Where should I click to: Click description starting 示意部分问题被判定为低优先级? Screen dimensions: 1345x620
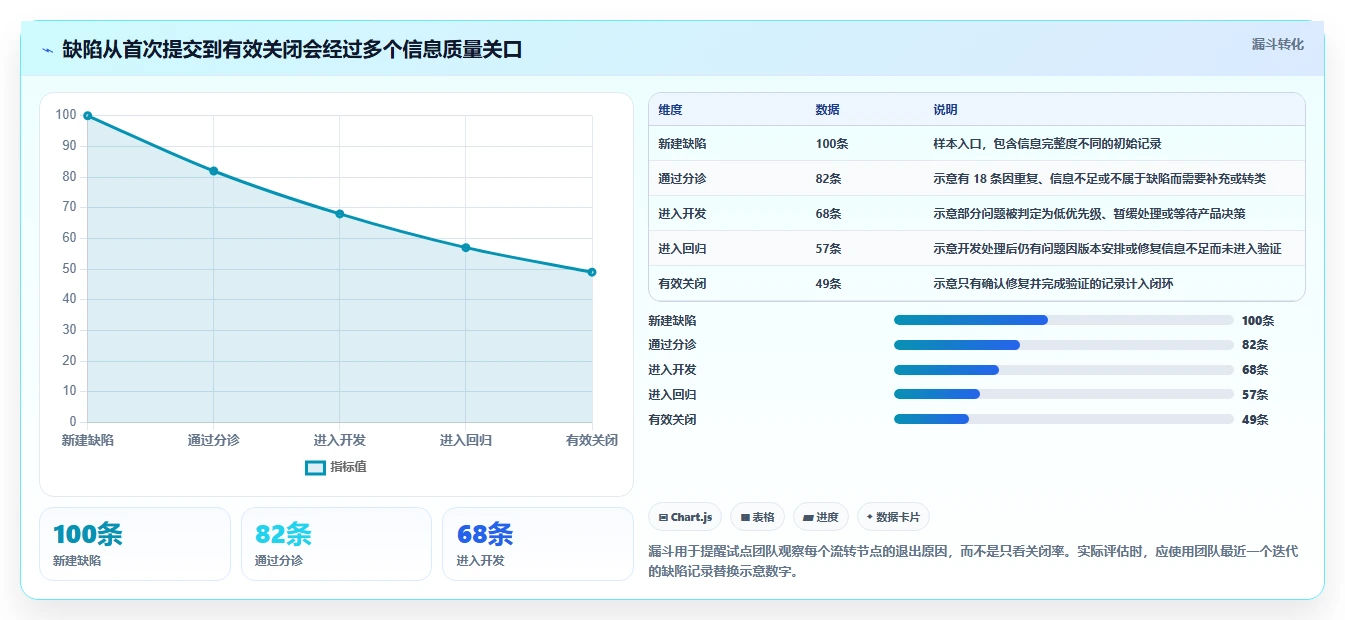[x=1089, y=214]
